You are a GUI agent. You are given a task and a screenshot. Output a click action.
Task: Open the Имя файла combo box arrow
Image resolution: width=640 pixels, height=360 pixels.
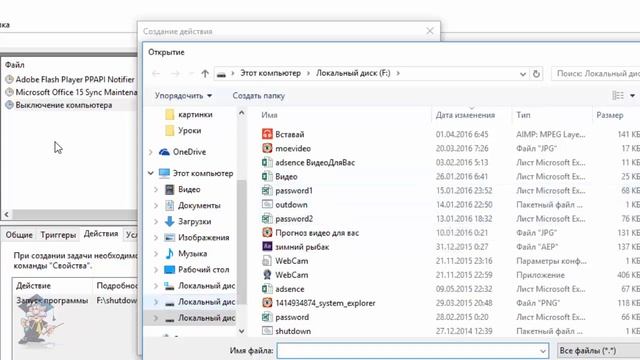(542, 351)
